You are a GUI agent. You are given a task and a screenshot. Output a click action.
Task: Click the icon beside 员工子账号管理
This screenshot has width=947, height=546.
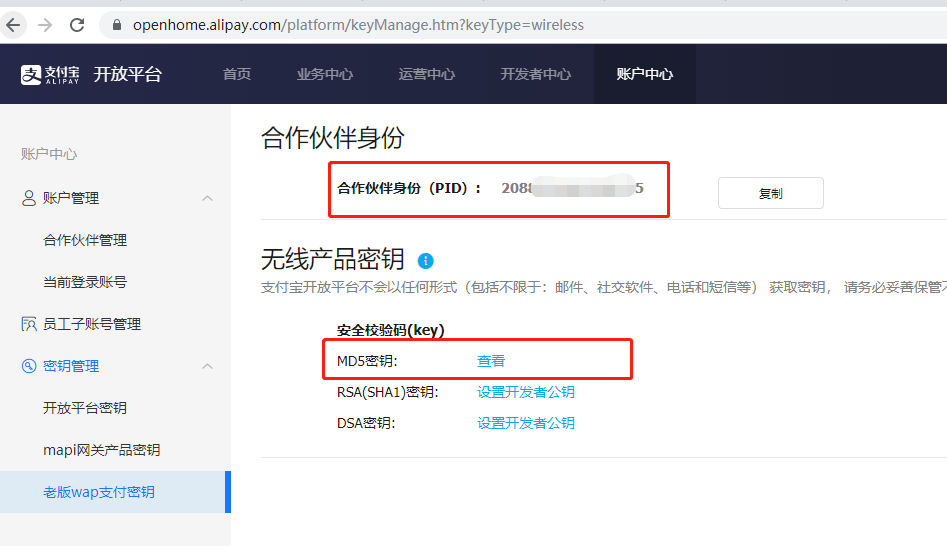(28, 324)
